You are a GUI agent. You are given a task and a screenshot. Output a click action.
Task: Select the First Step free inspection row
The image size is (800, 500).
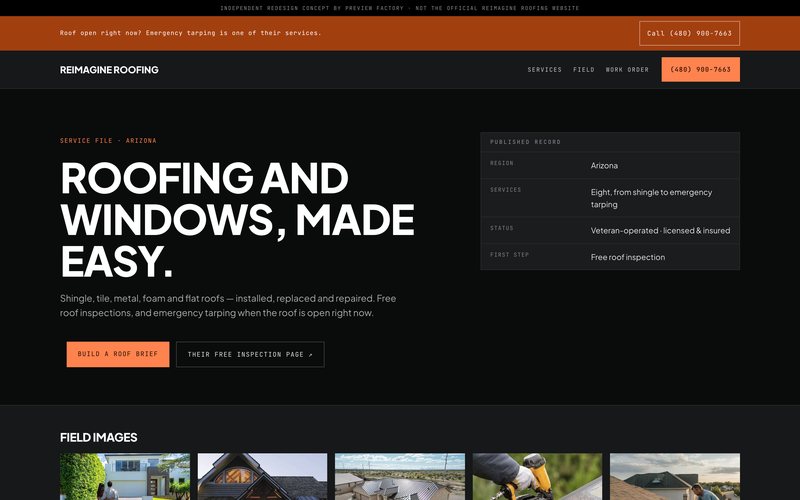pyautogui.click(x=610, y=257)
